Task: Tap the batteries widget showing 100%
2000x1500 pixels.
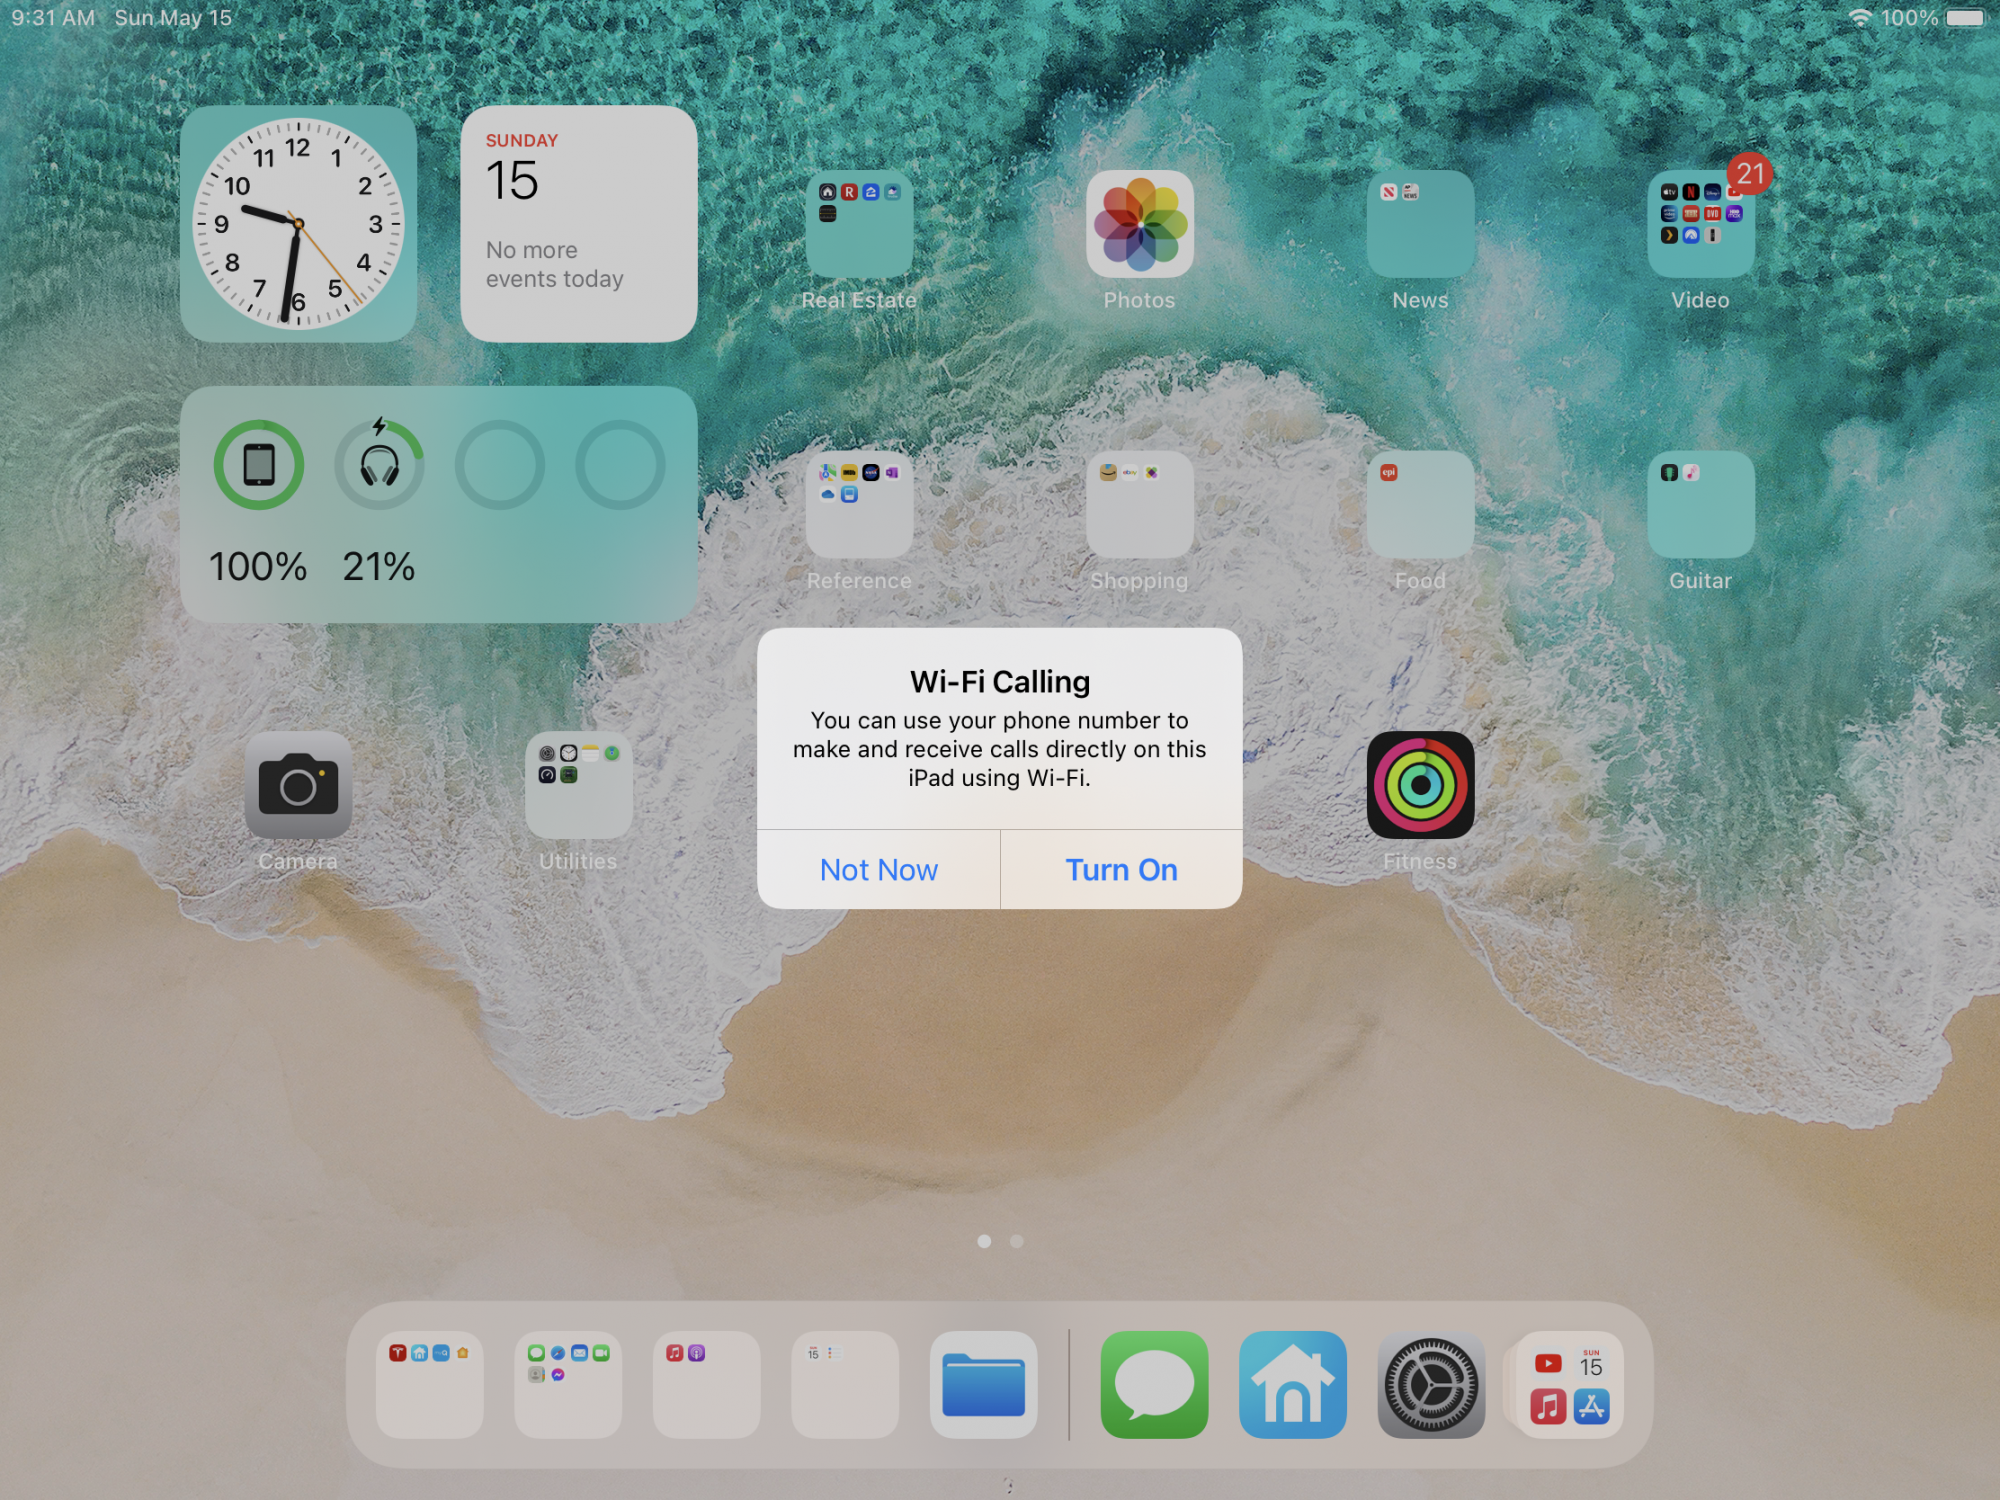Action: [438, 505]
